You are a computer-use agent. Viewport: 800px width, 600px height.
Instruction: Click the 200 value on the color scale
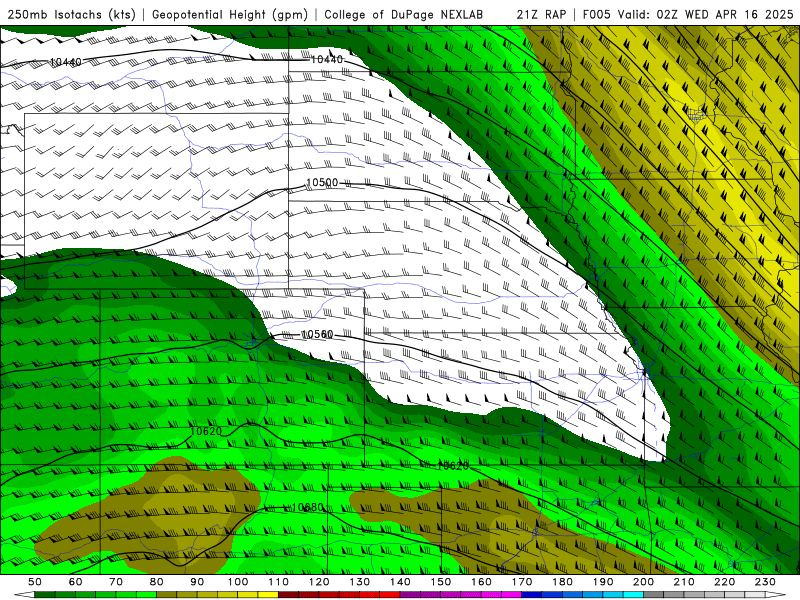pyautogui.click(x=643, y=582)
